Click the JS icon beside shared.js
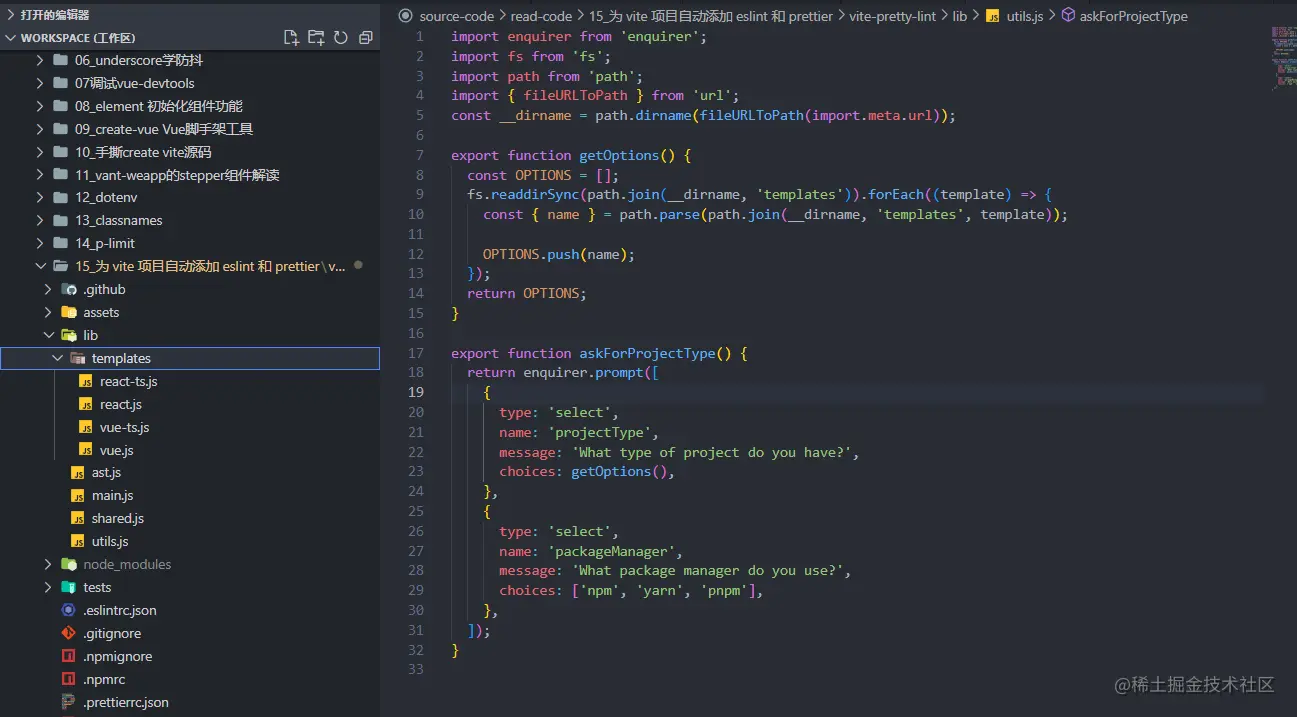Screen dimensions: 1297x717 point(78,518)
